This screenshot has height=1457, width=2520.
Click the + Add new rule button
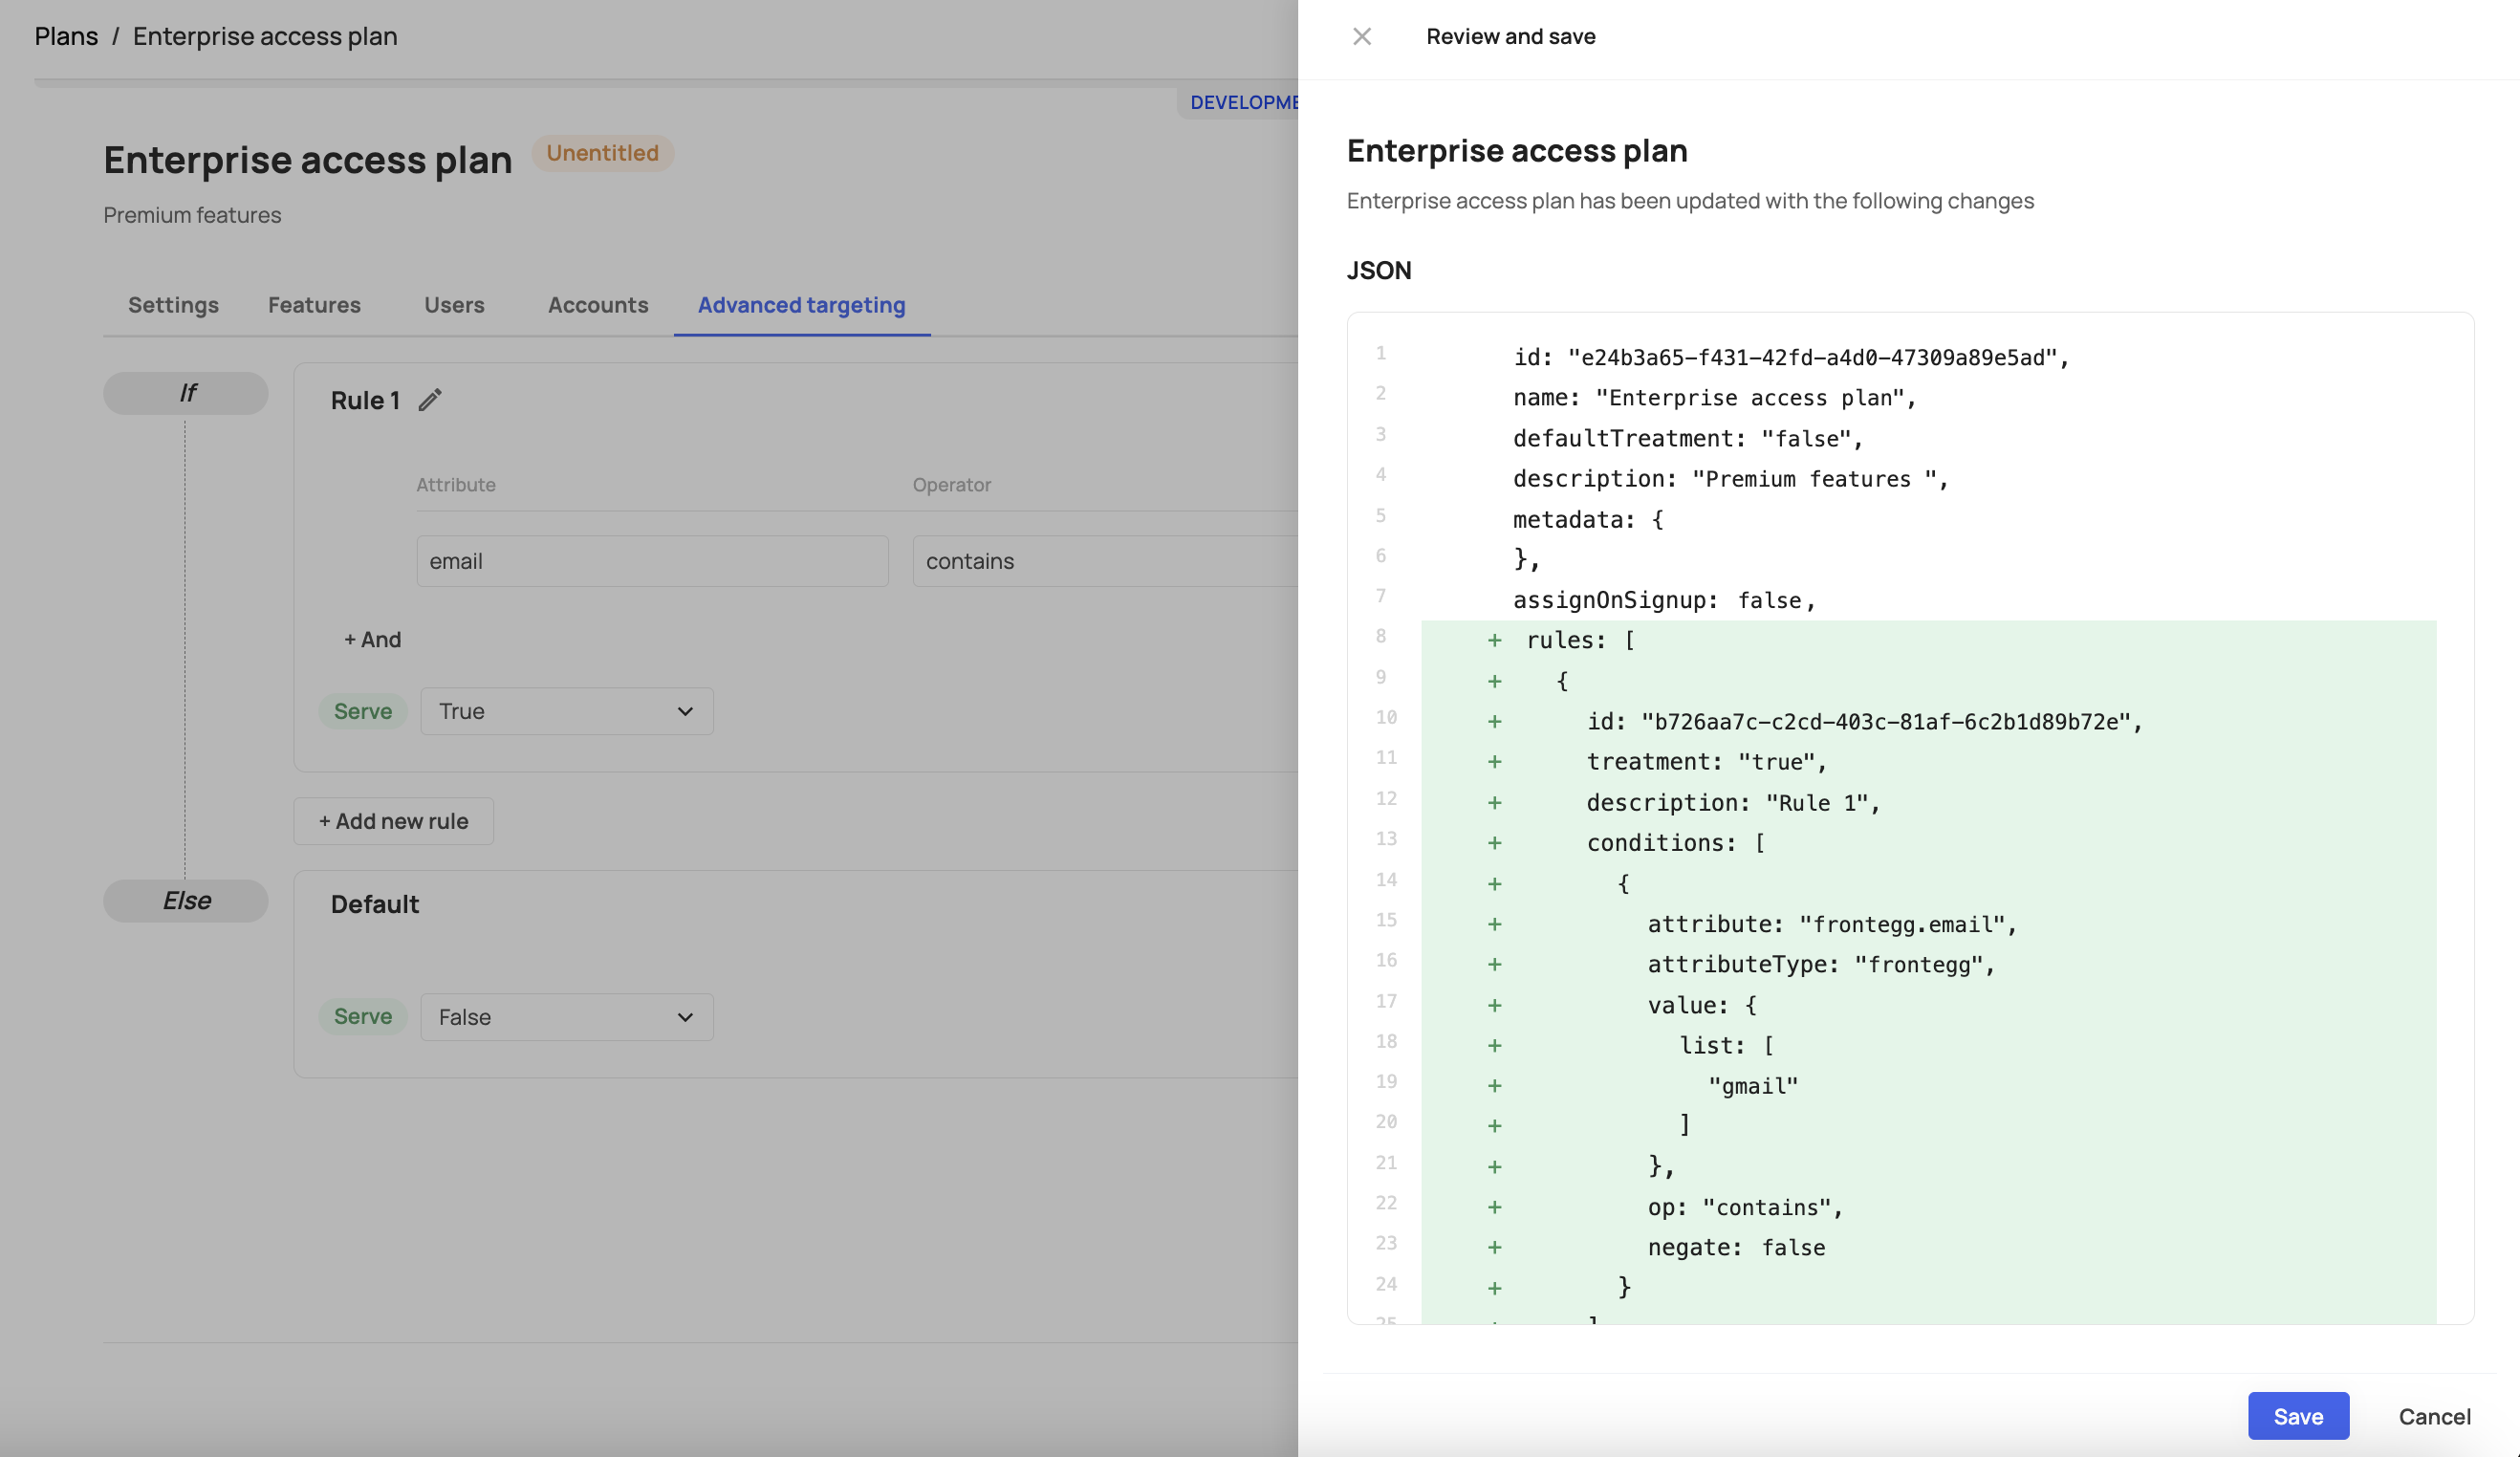coord(393,821)
